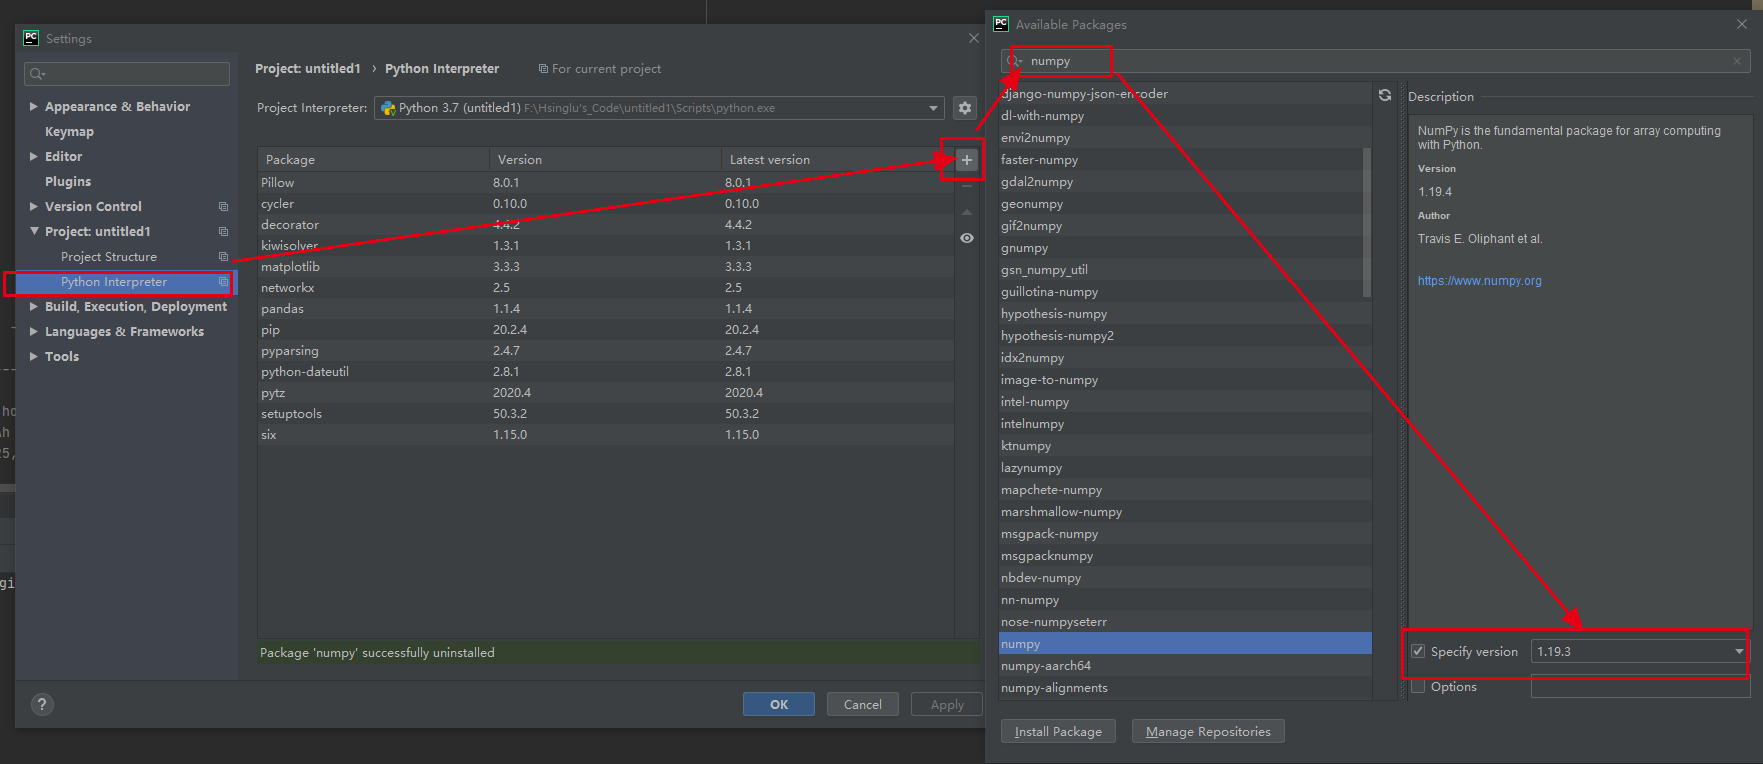
Task: Click the Project Structure scope icon
Action: (x=223, y=257)
